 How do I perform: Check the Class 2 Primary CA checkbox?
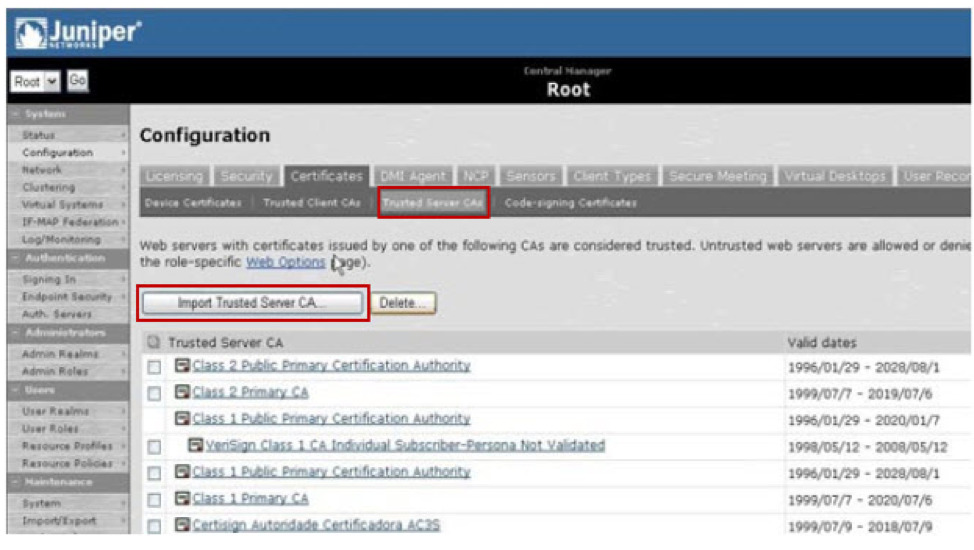[154, 394]
